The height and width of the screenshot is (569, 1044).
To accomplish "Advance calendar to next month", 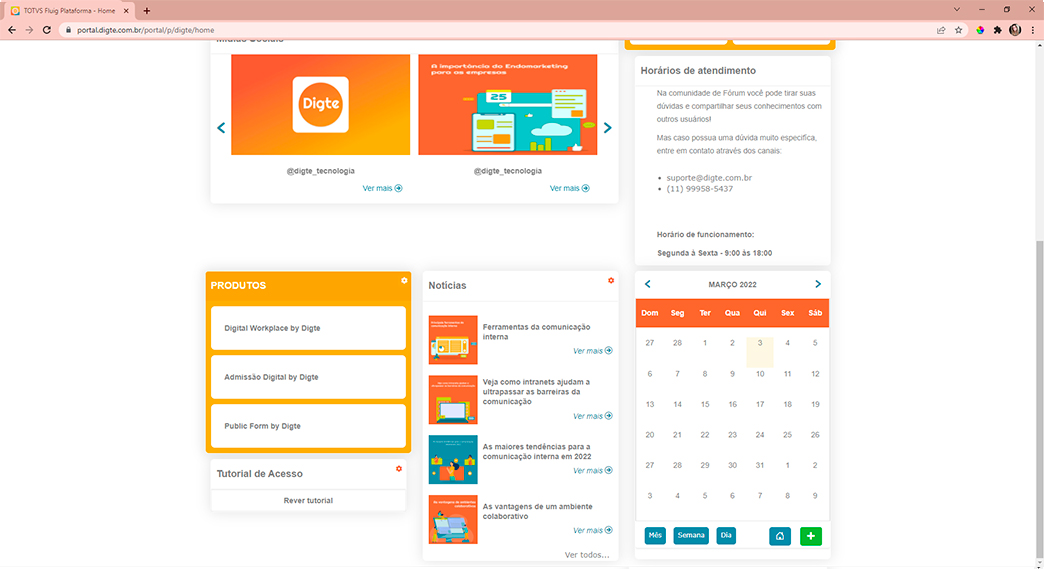I will point(818,285).
